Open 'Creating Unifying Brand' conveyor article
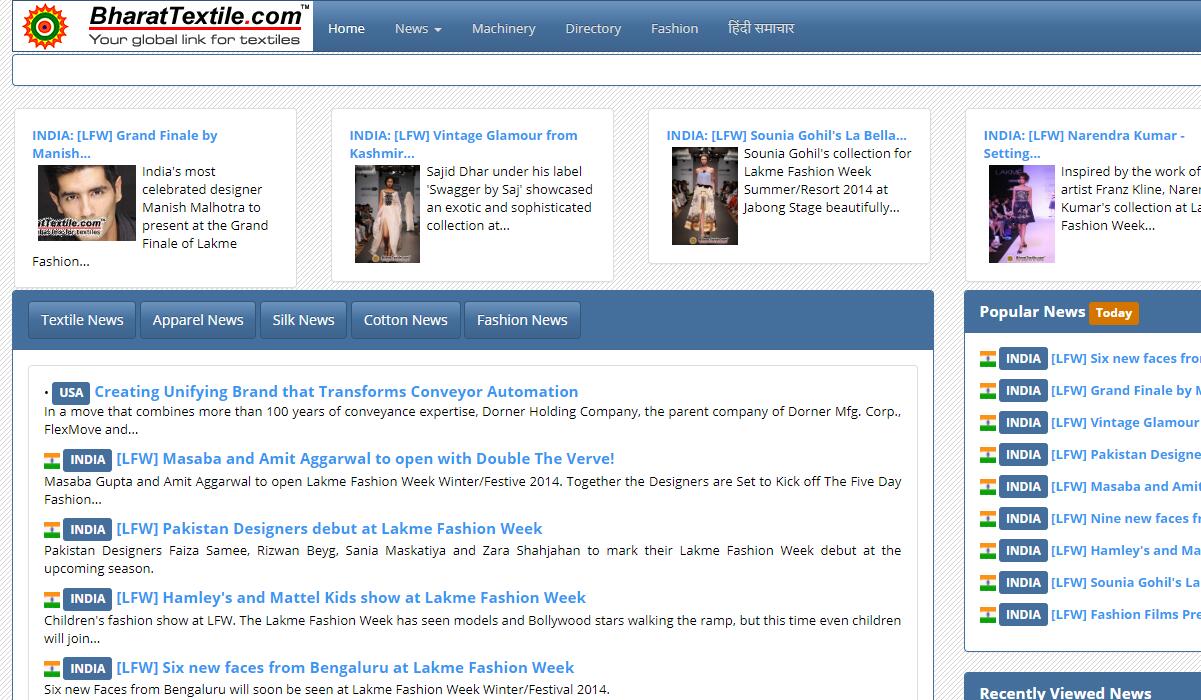 tap(336, 392)
